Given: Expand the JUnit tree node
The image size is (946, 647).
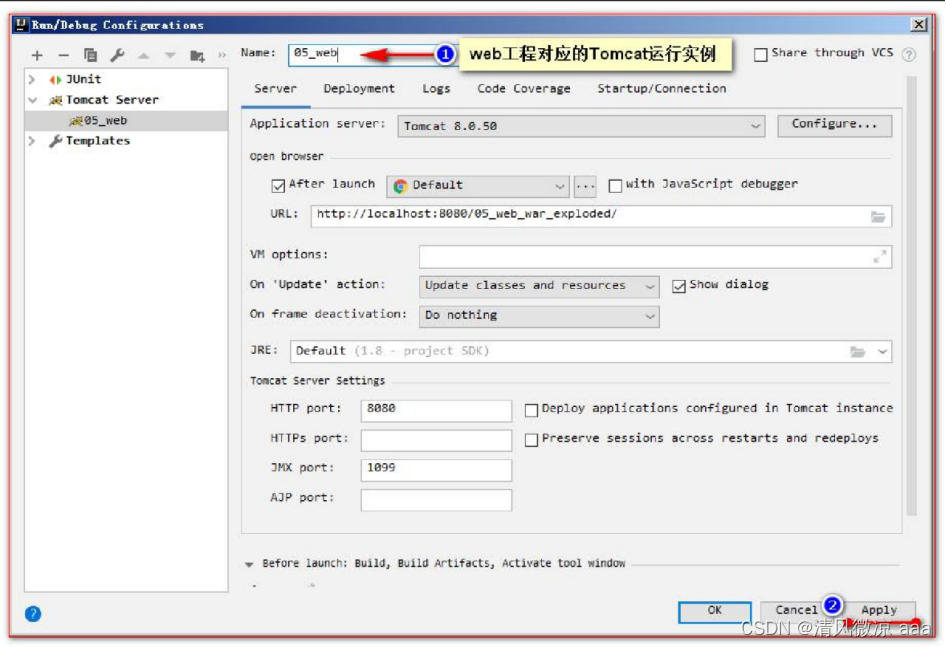Looking at the screenshot, I should click(32, 79).
